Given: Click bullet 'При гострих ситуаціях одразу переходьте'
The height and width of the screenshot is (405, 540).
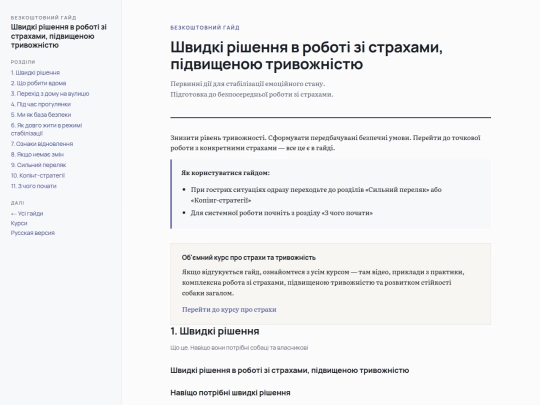Looking at the screenshot, I should click(316, 195).
